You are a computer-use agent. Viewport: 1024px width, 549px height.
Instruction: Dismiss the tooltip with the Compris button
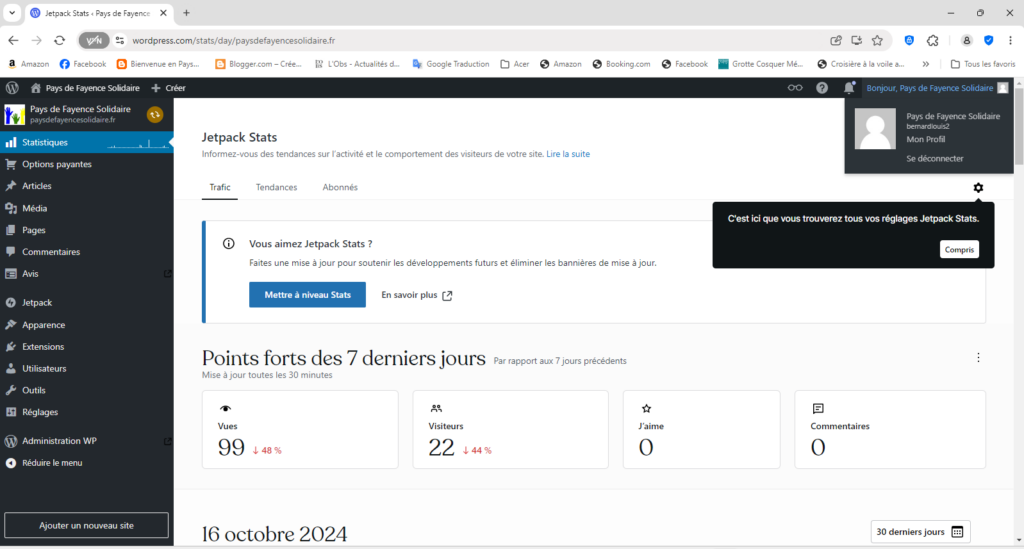[x=959, y=250]
